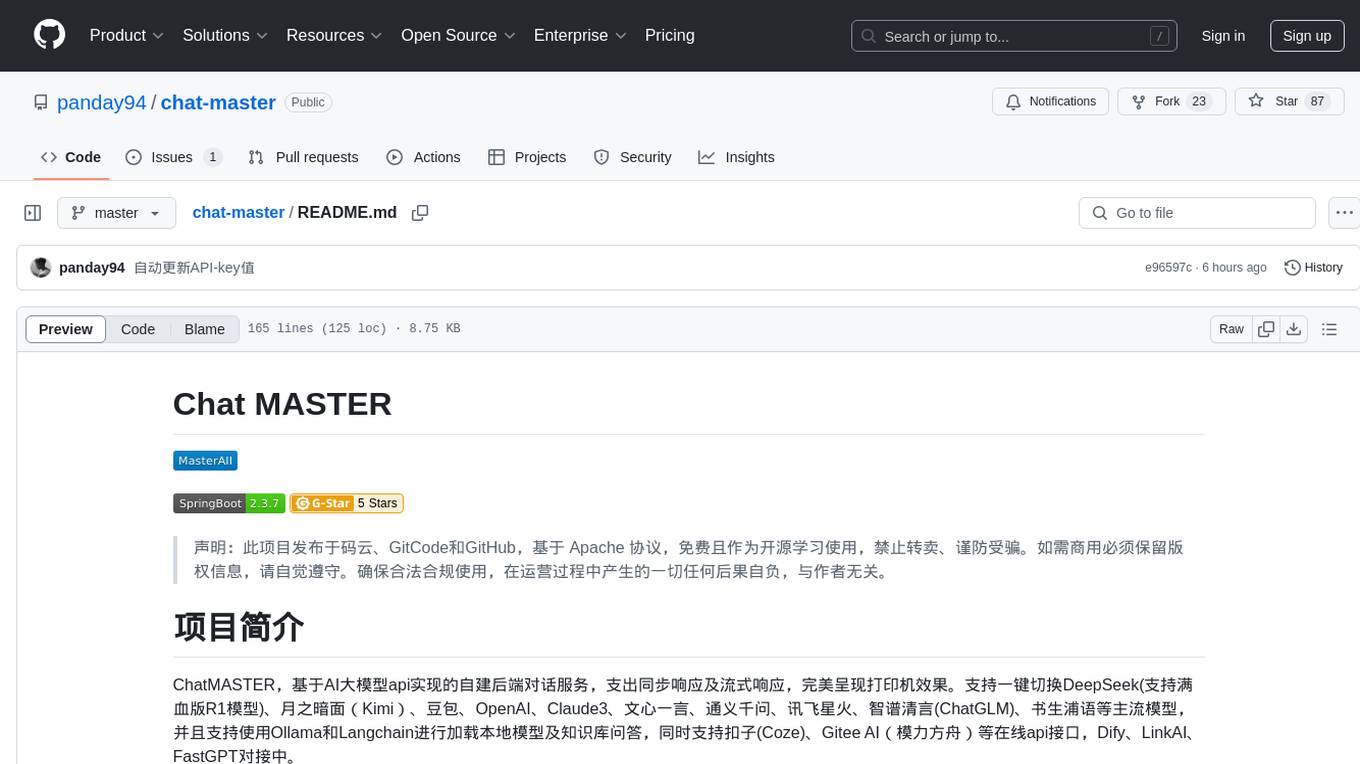Expand the Enterprise menu

tap(580, 35)
